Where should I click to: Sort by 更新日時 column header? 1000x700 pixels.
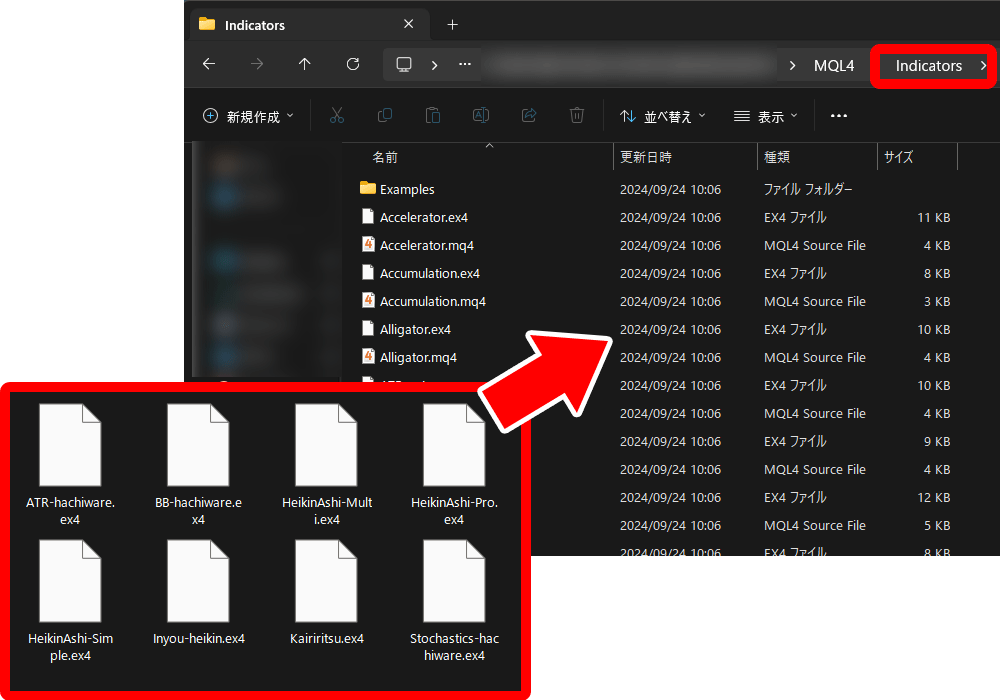[646, 157]
